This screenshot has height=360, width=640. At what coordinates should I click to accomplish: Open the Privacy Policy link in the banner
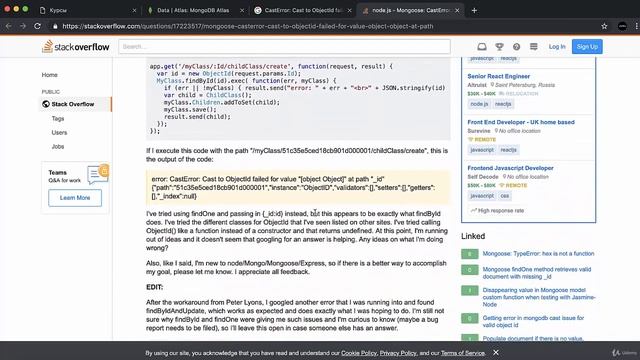[x=398, y=353]
